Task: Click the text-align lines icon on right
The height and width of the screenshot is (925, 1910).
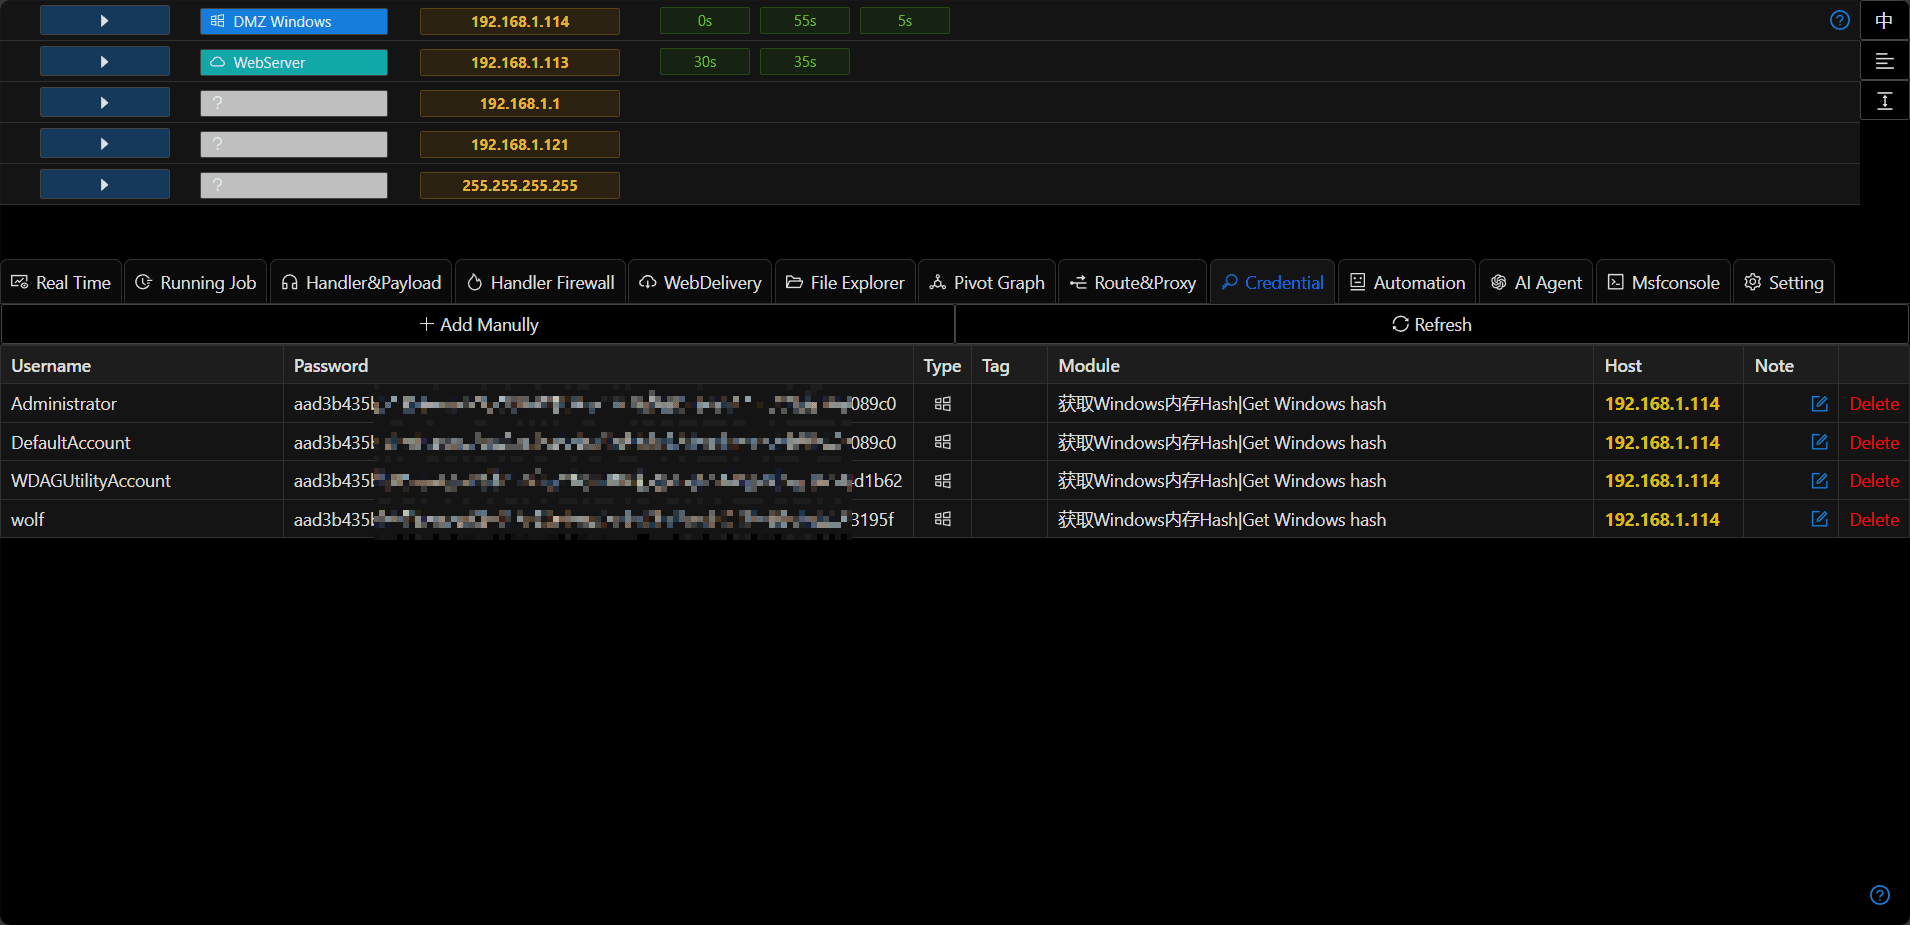Action: point(1884,61)
